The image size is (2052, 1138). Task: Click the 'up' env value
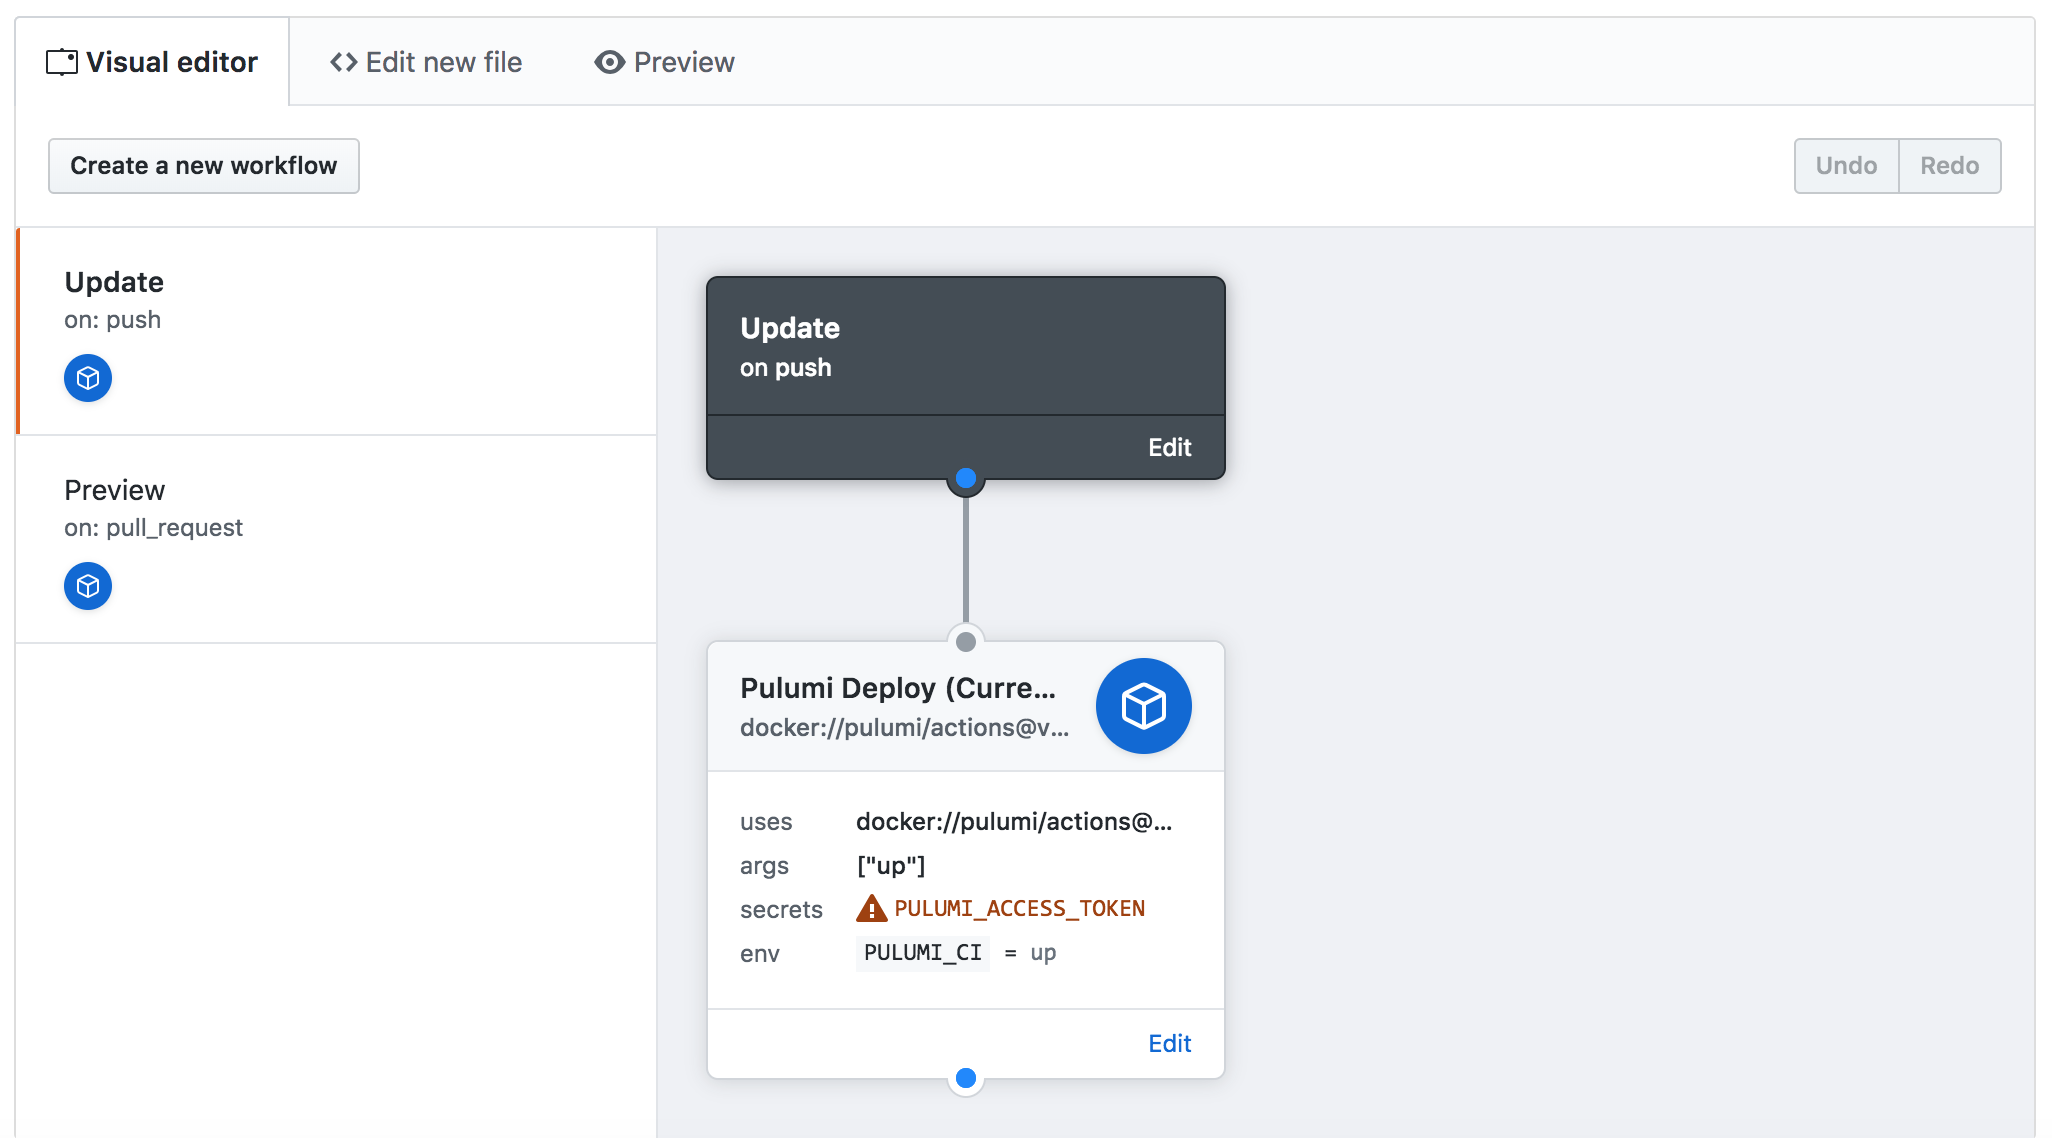click(1043, 953)
